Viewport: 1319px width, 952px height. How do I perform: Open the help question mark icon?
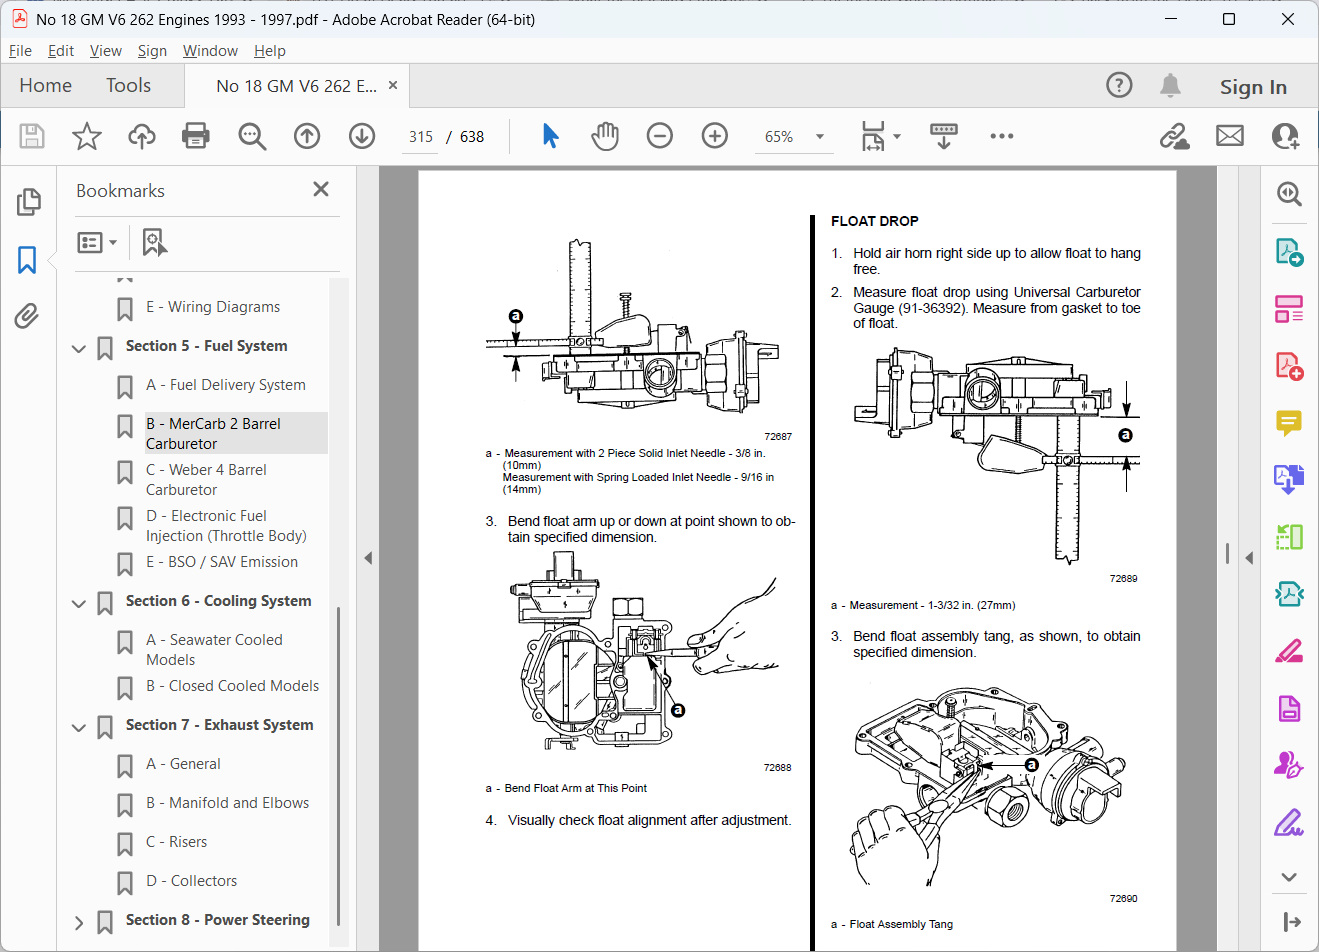pos(1119,85)
